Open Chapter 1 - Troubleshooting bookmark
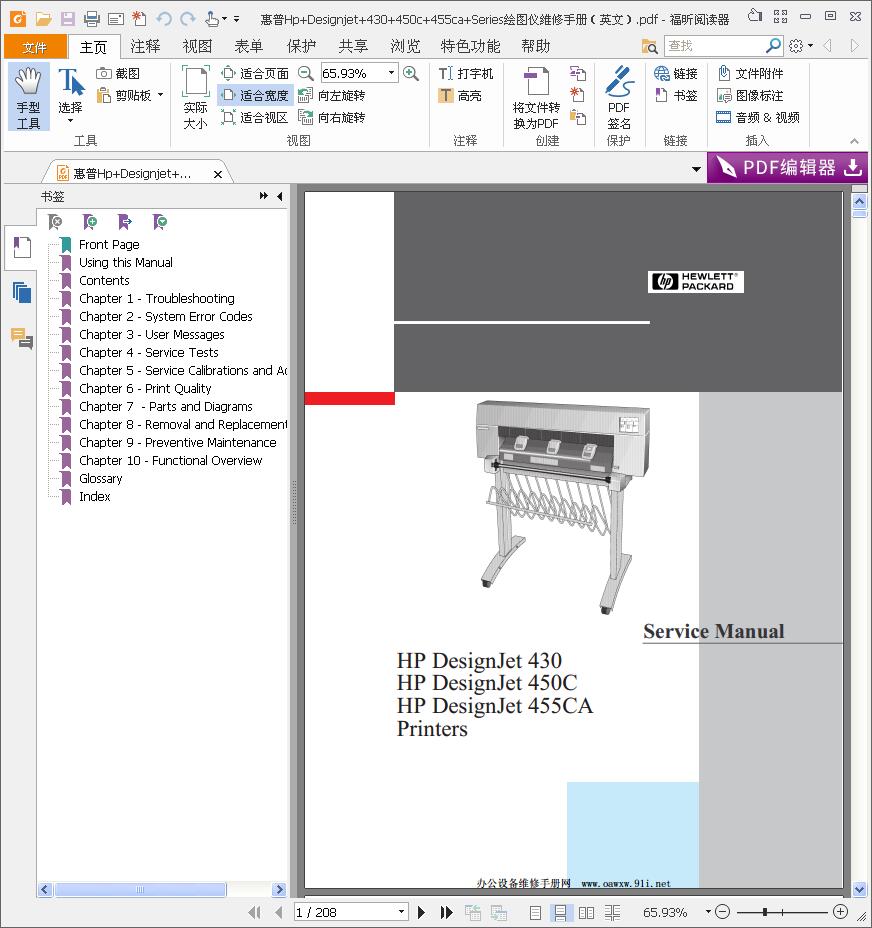The height and width of the screenshot is (928, 872). (x=156, y=298)
